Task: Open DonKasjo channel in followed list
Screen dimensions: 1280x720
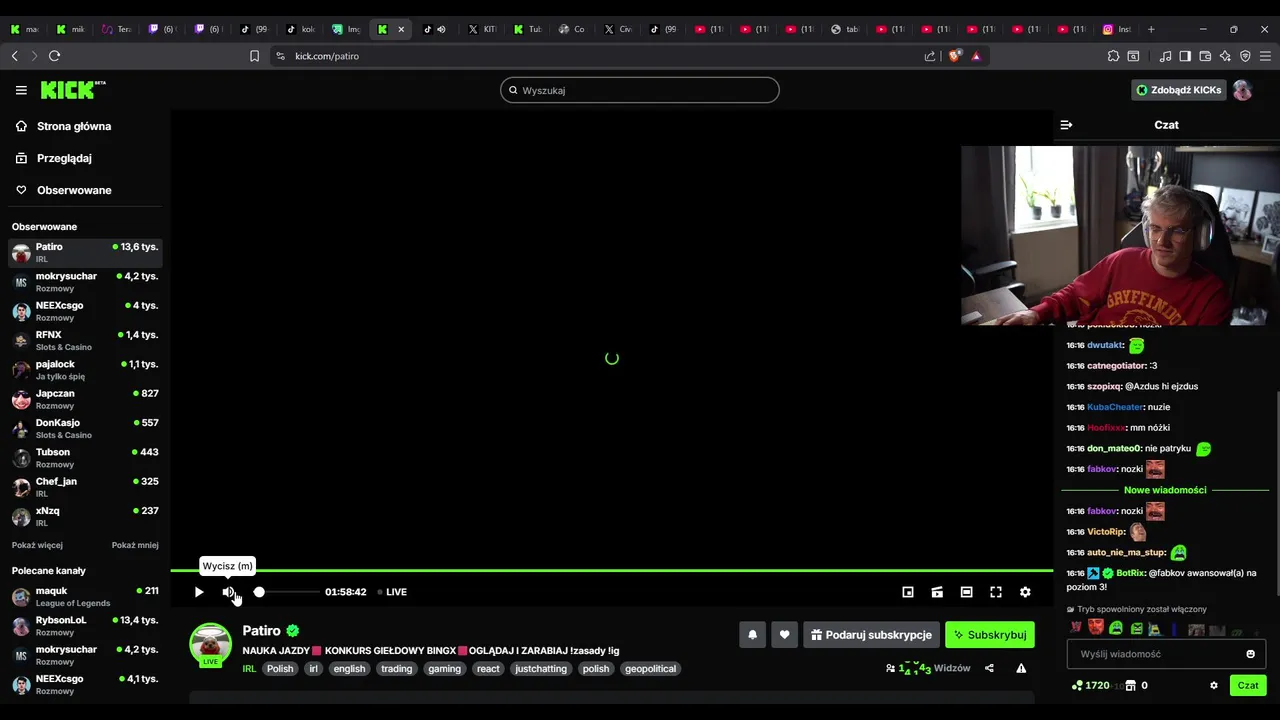Action: click(x=86, y=428)
